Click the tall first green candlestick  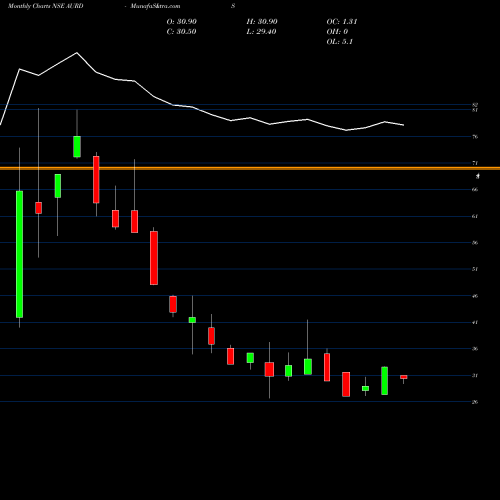20,254
